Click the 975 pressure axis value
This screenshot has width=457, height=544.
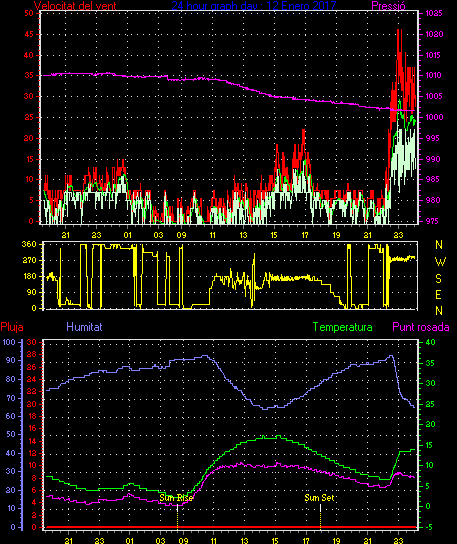pos(432,221)
